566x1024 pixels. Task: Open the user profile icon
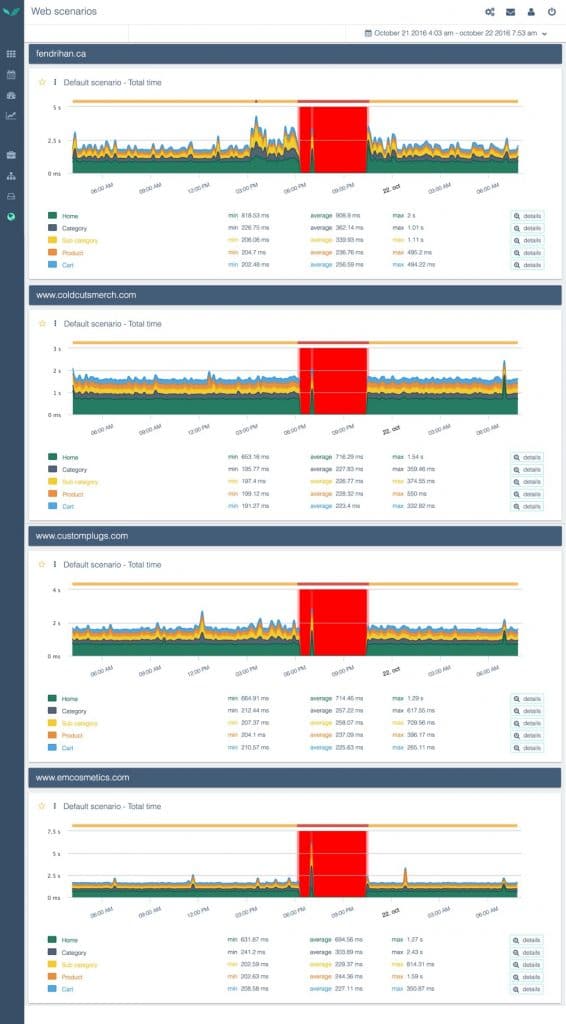point(531,12)
